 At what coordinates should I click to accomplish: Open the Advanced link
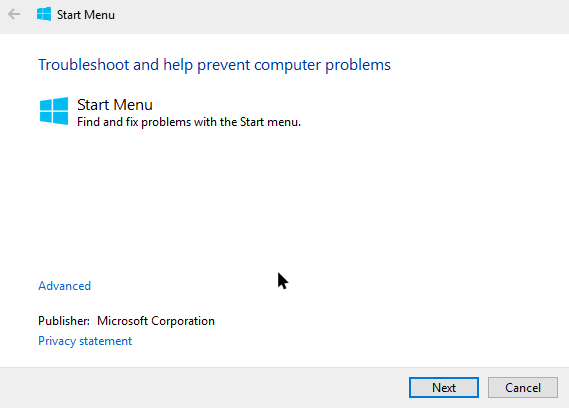(x=65, y=286)
